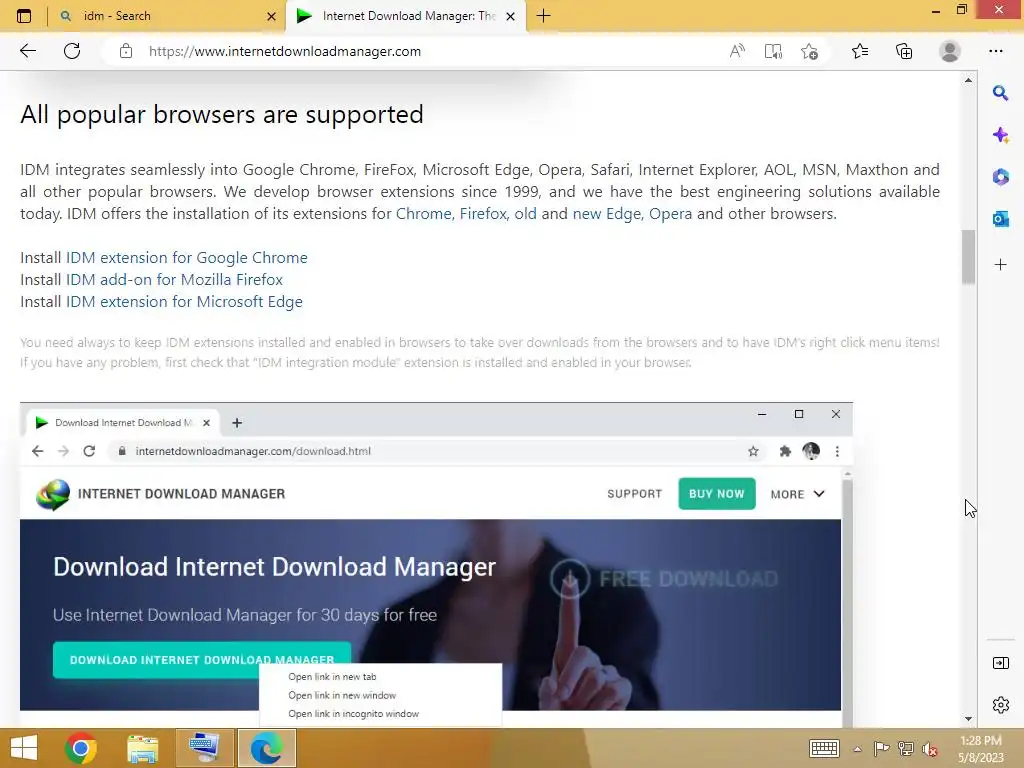Install IDM extension for Google Chrome
1024x768 pixels.
pyautogui.click(x=187, y=257)
